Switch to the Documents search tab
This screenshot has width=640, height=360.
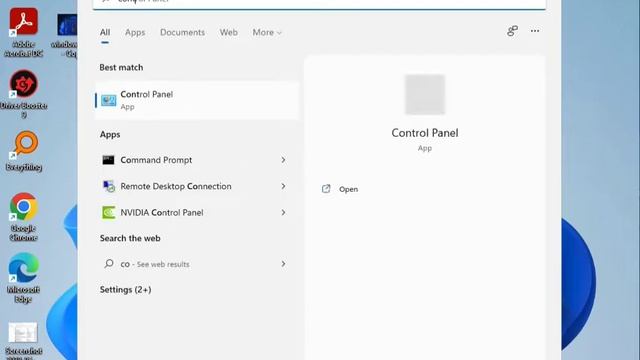click(182, 32)
